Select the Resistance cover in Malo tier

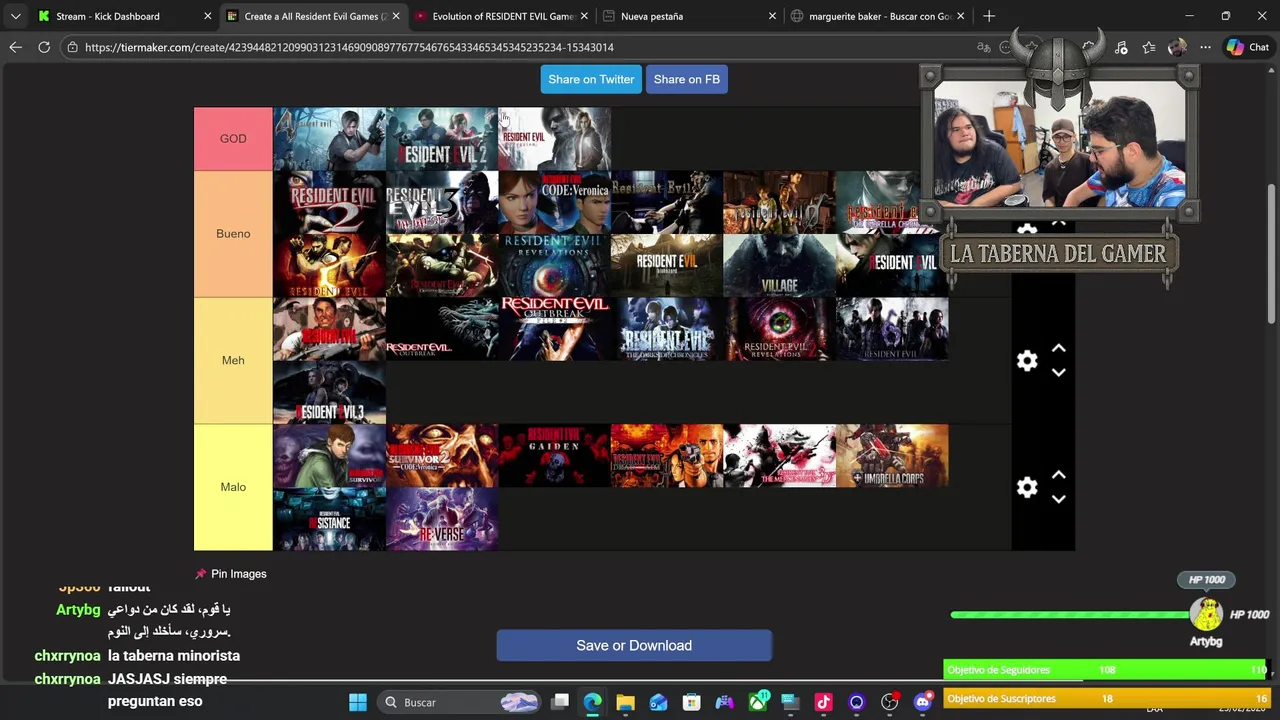click(x=329, y=518)
